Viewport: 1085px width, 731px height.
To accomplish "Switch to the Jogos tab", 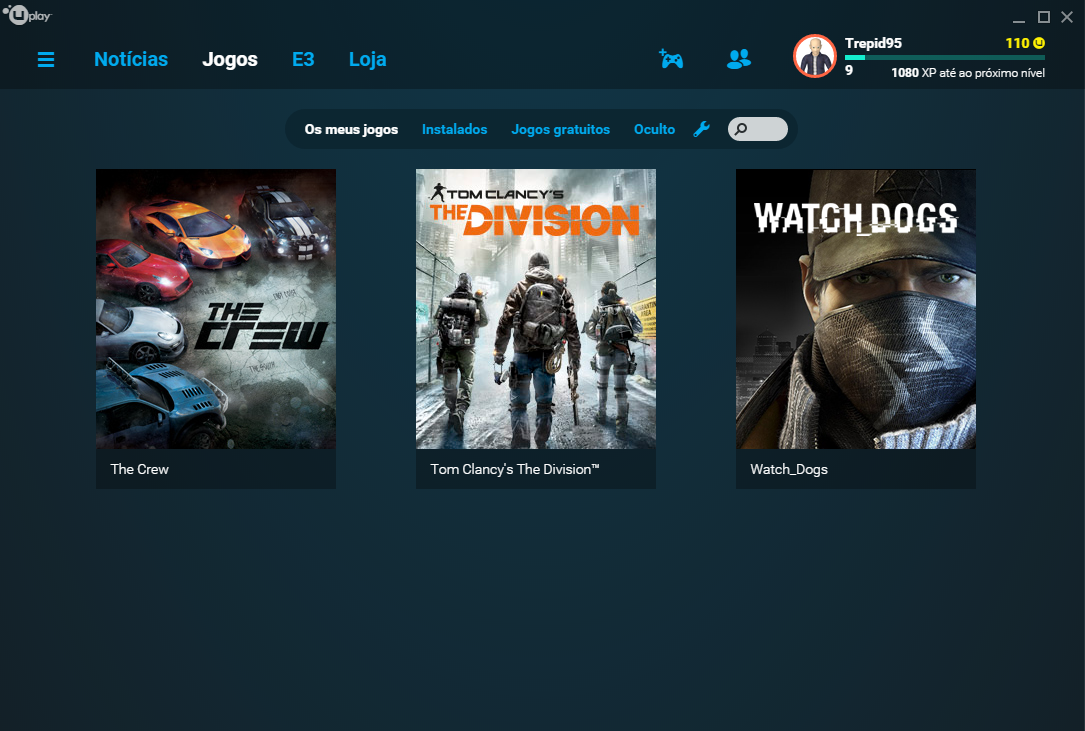I will pos(230,60).
